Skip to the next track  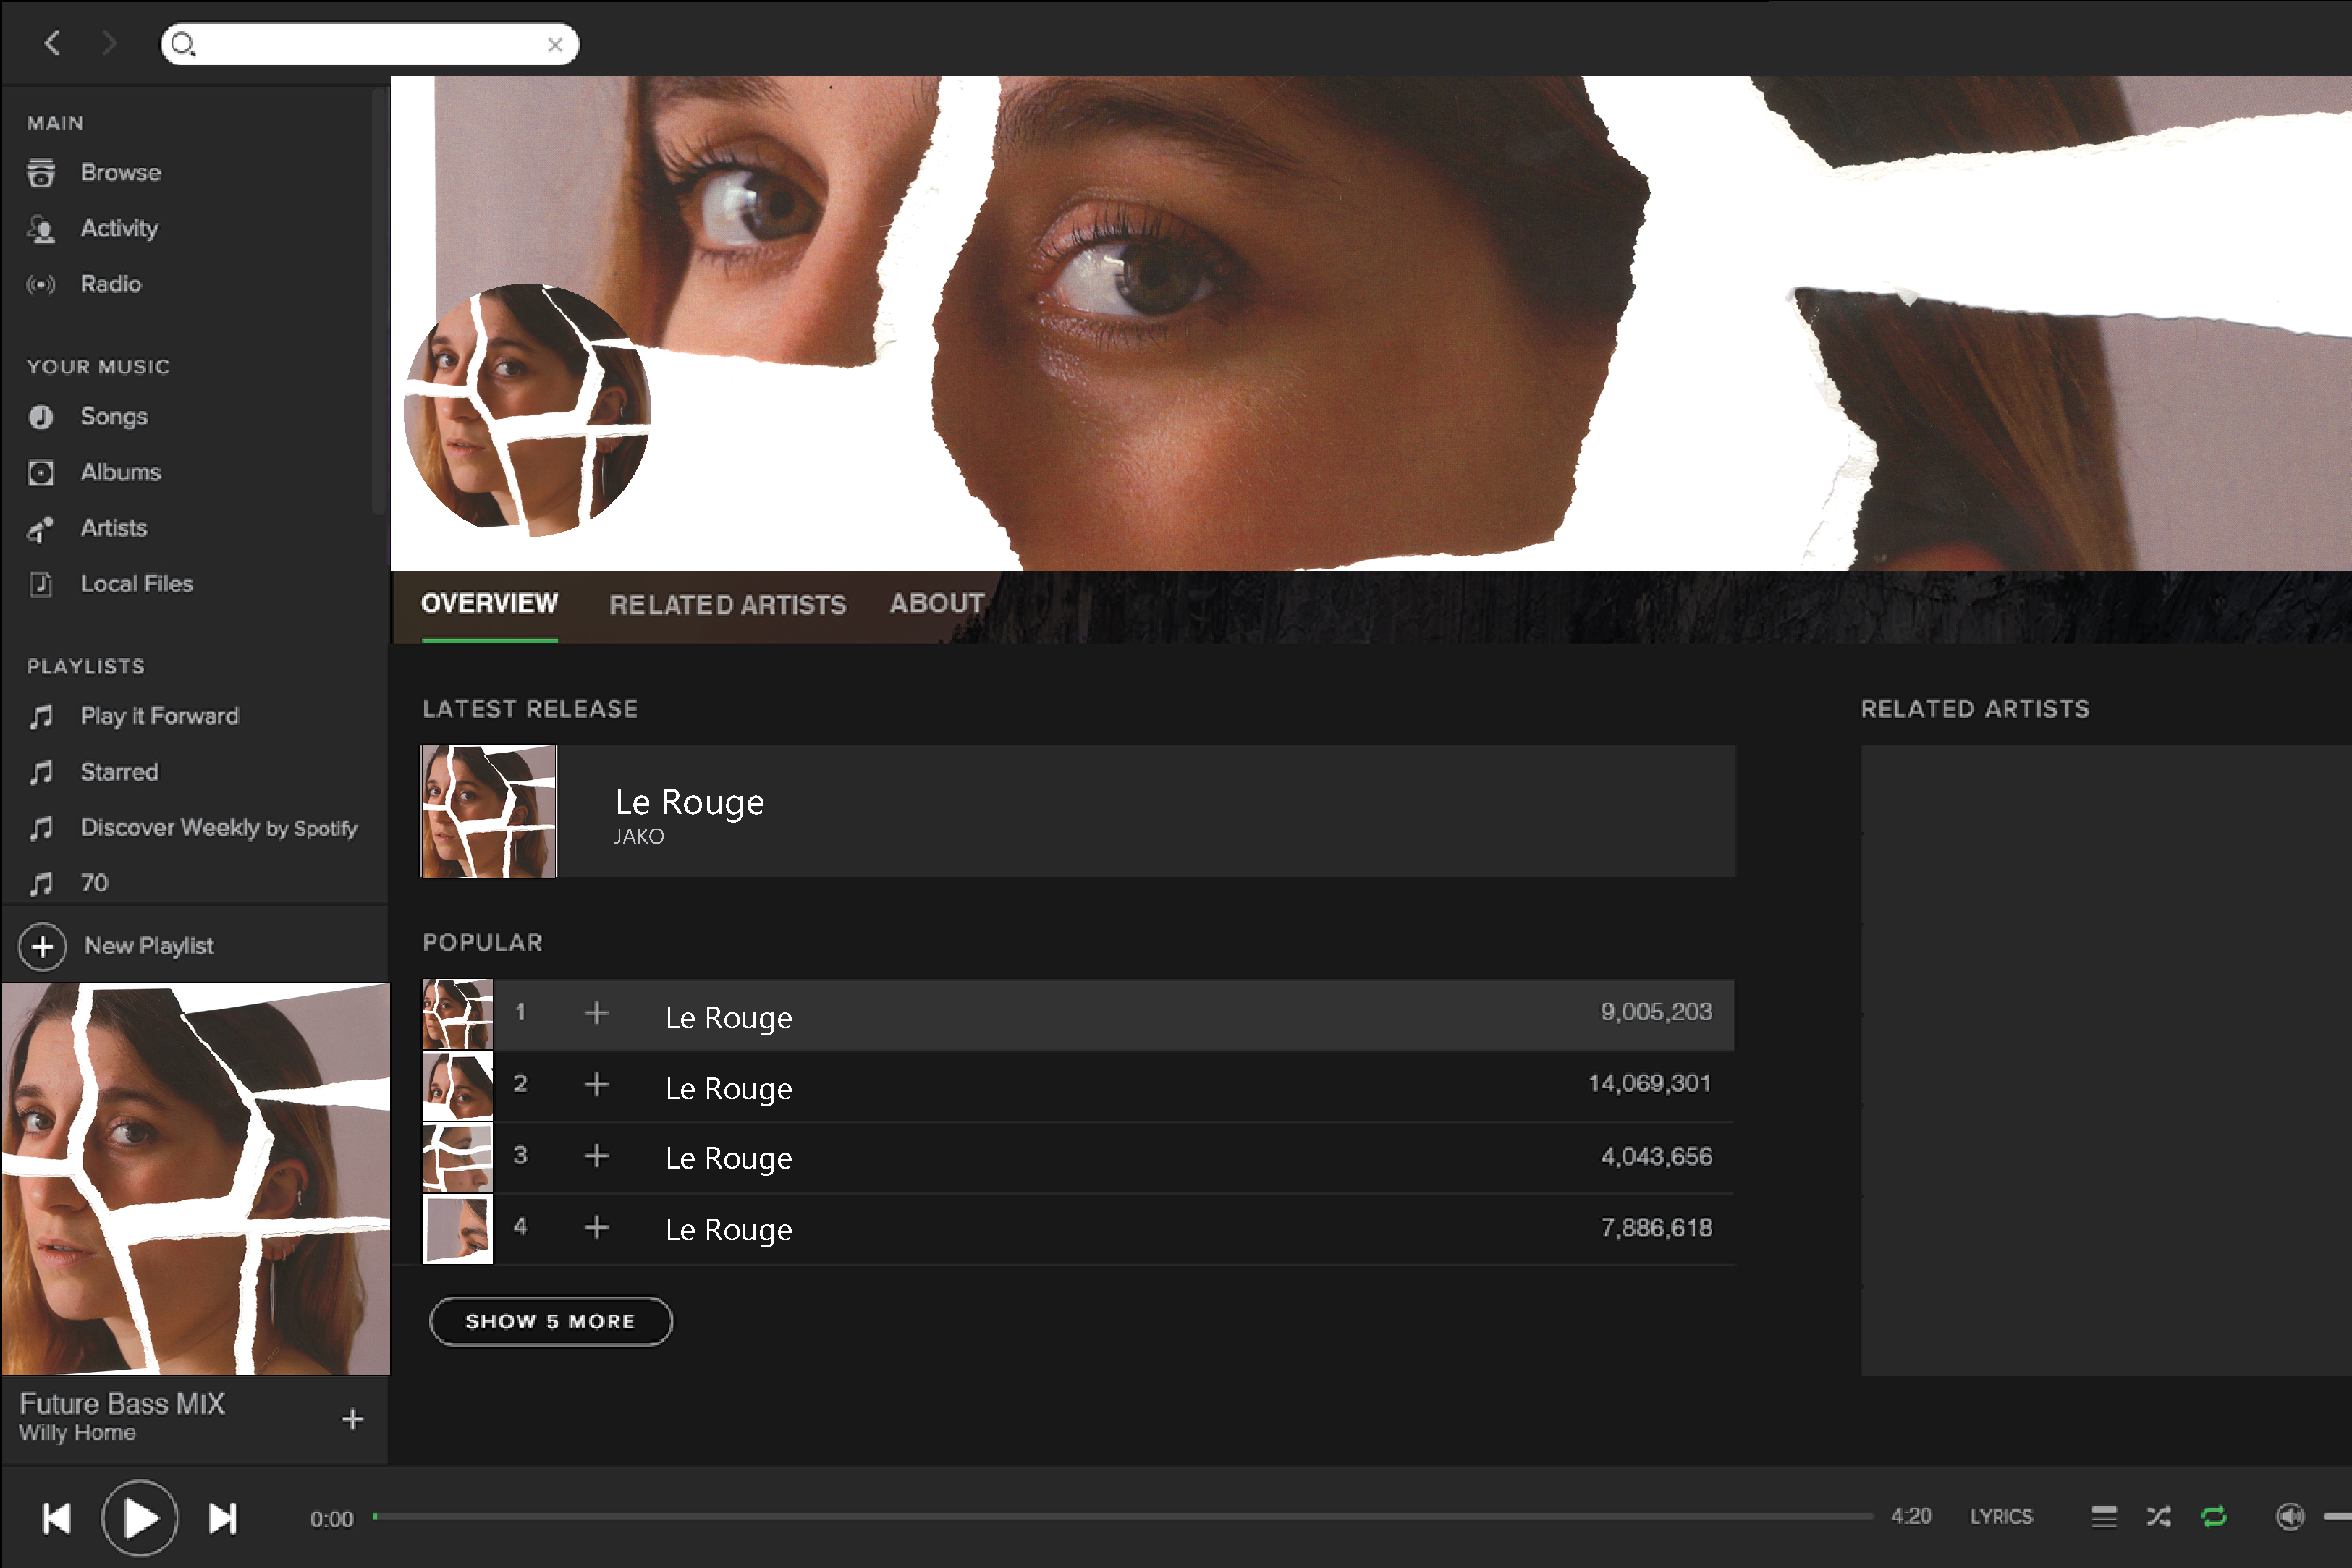223,1518
